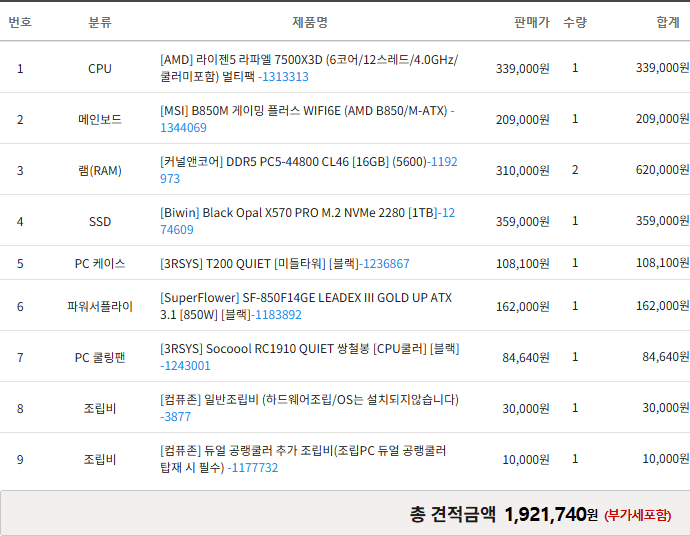
Task: Click the power supply price 162,000원 in 판매가
Action: [x=523, y=307]
